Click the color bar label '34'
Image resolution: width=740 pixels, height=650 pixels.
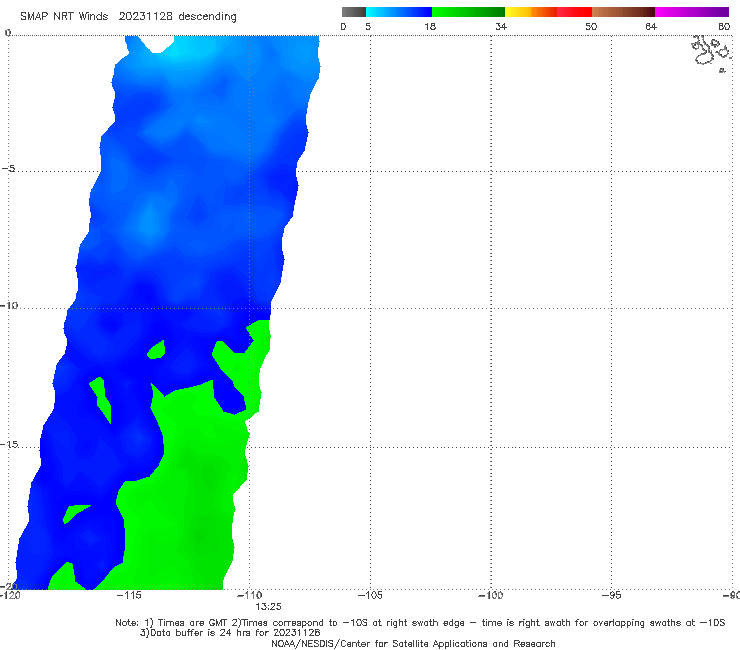point(501,27)
